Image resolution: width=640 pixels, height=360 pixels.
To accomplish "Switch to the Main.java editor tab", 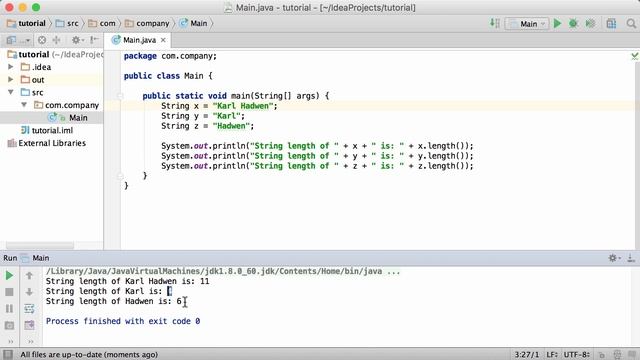I will click(139, 40).
